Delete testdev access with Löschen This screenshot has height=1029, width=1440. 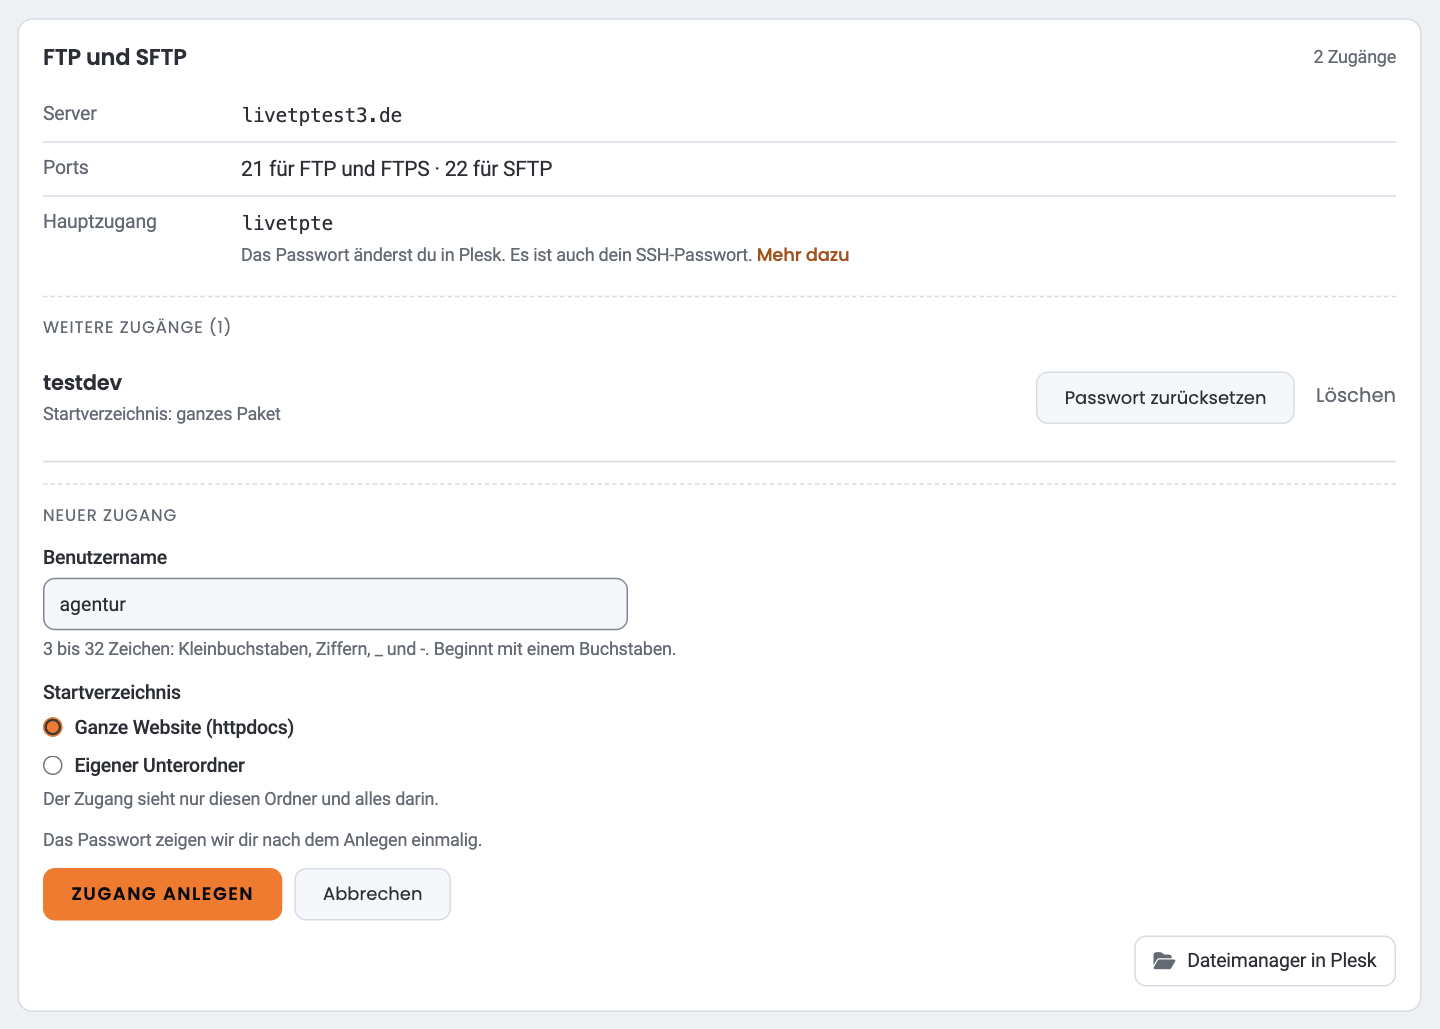(1355, 396)
